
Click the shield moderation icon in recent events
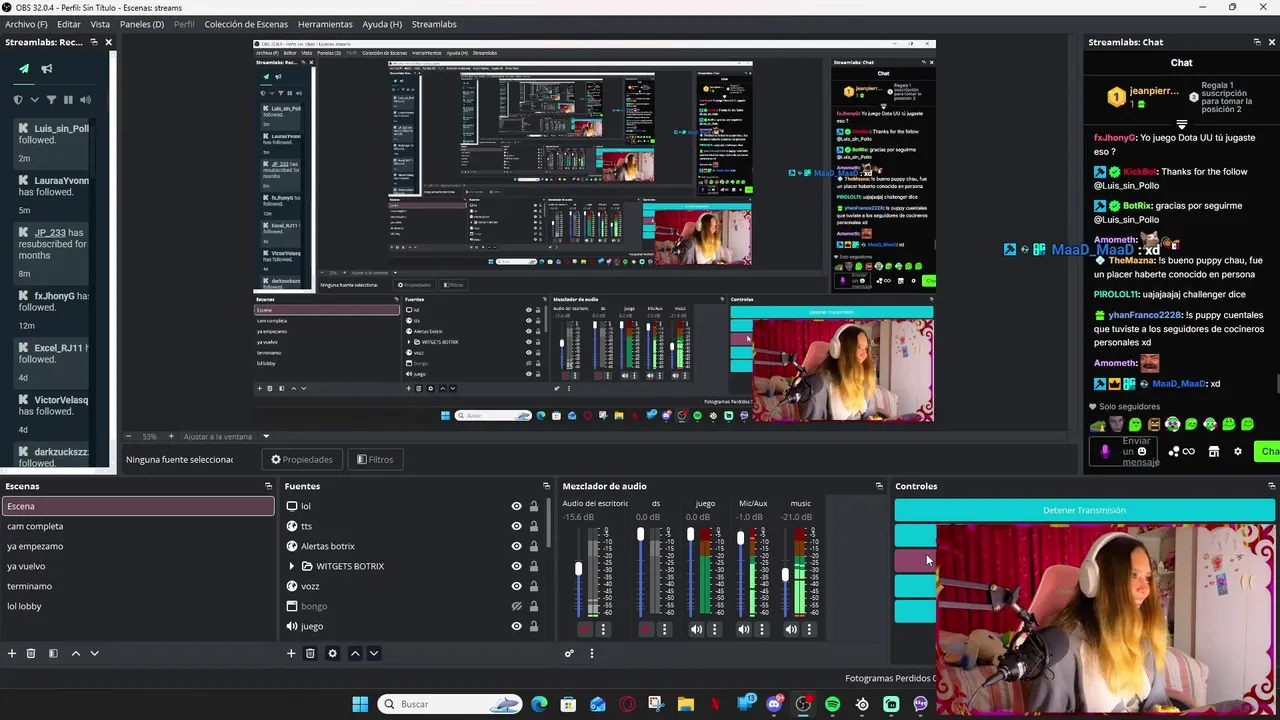(18, 100)
